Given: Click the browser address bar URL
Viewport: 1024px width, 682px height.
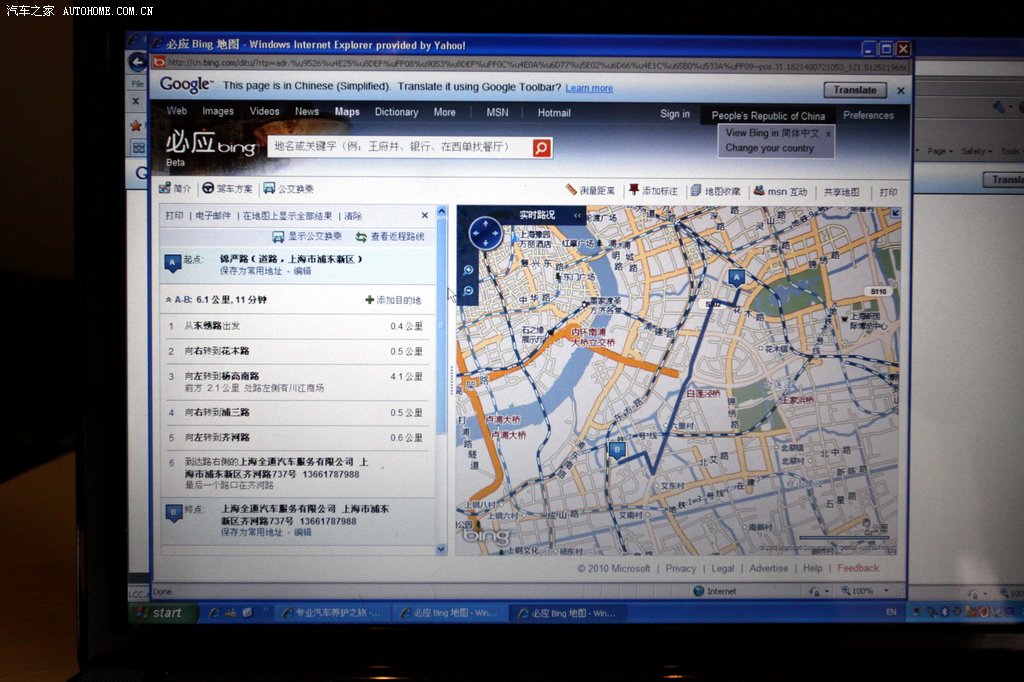Looking at the screenshot, I should (x=536, y=63).
